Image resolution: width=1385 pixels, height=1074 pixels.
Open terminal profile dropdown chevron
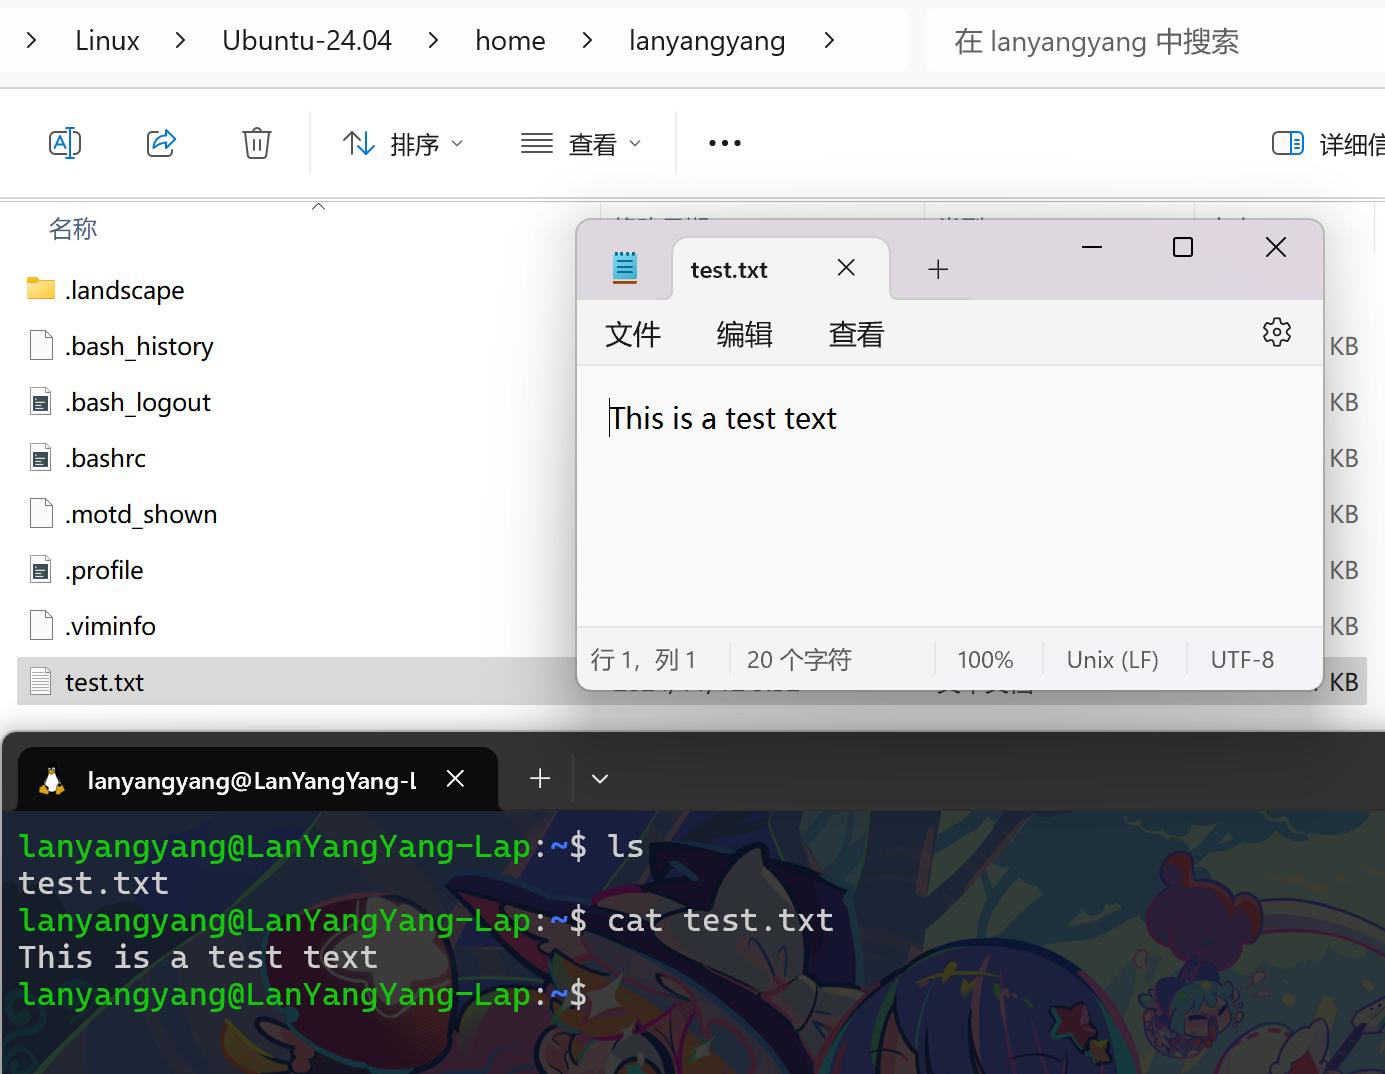[x=600, y=778]
